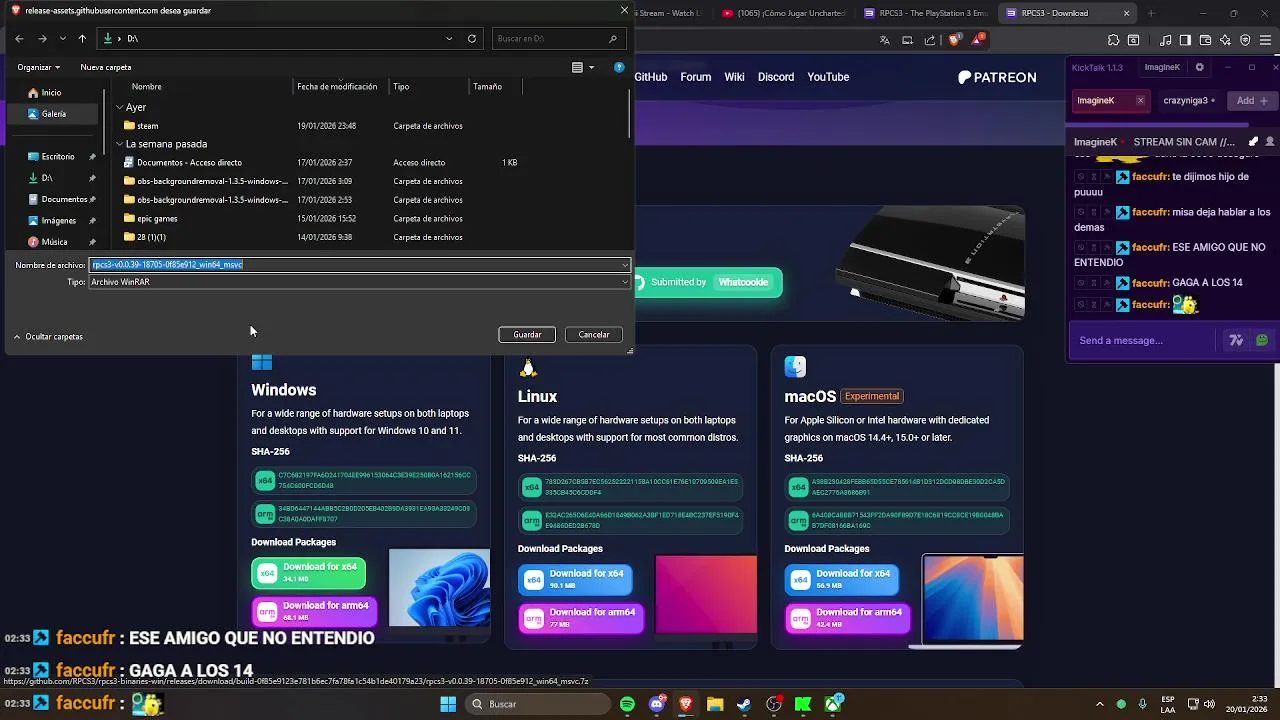
Task: Collapse folders with Ocultar carpetas
Action: point(48,337)
